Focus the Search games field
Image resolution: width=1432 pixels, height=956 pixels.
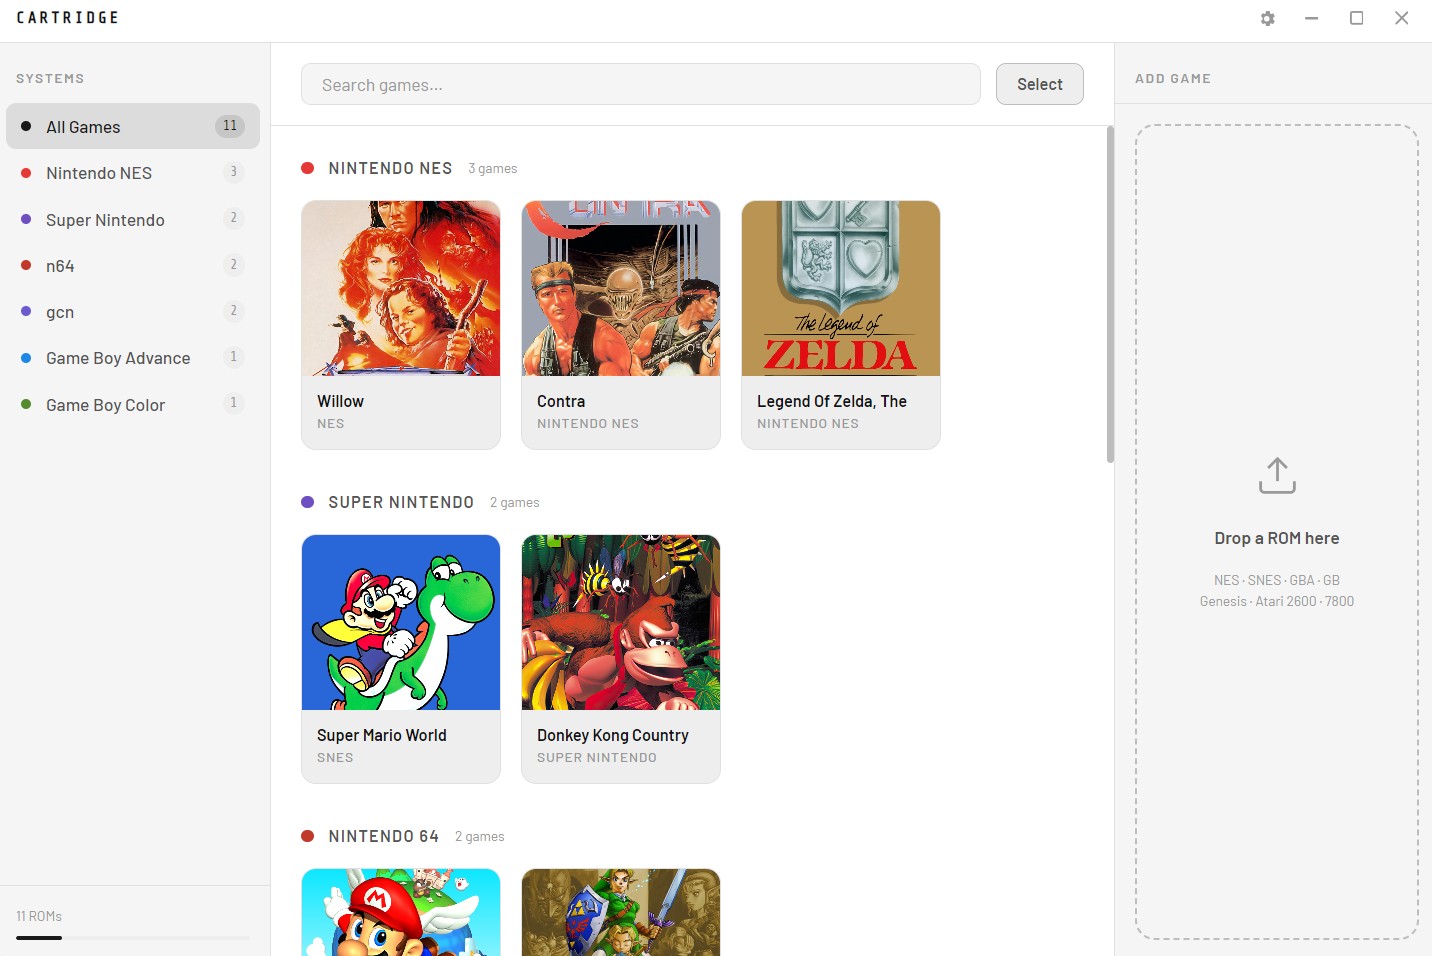[x=641, y=84]
